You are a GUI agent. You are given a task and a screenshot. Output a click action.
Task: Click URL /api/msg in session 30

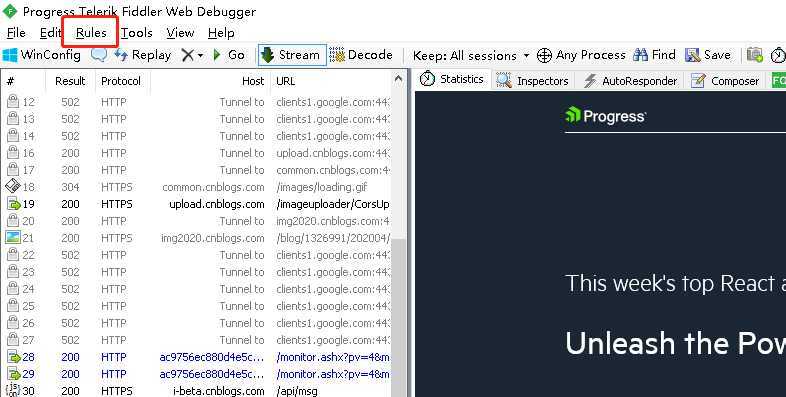point(297,391)
